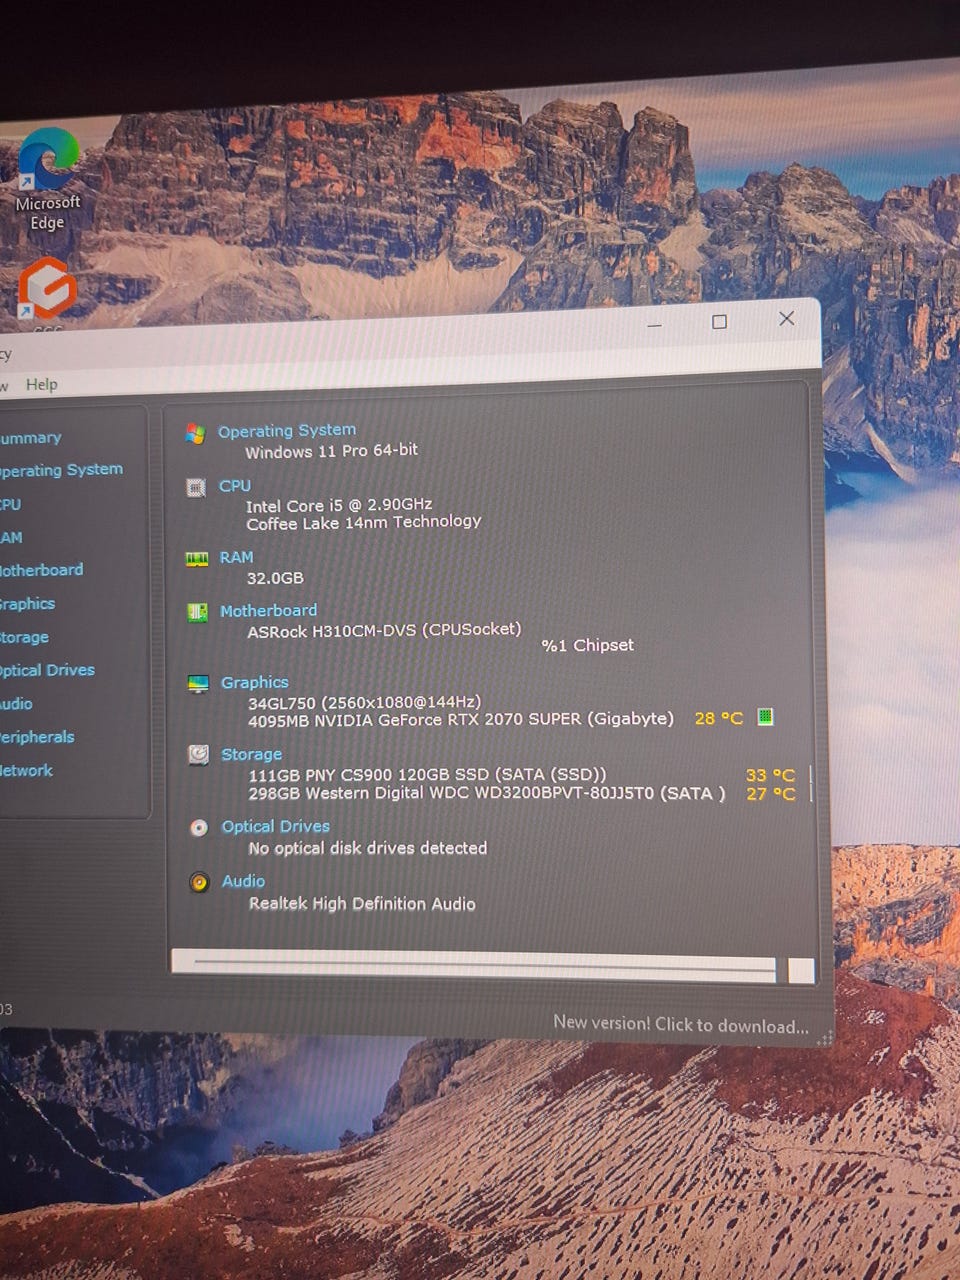Open the CPU heading link
960x1280 pixels.
point(235,486)
